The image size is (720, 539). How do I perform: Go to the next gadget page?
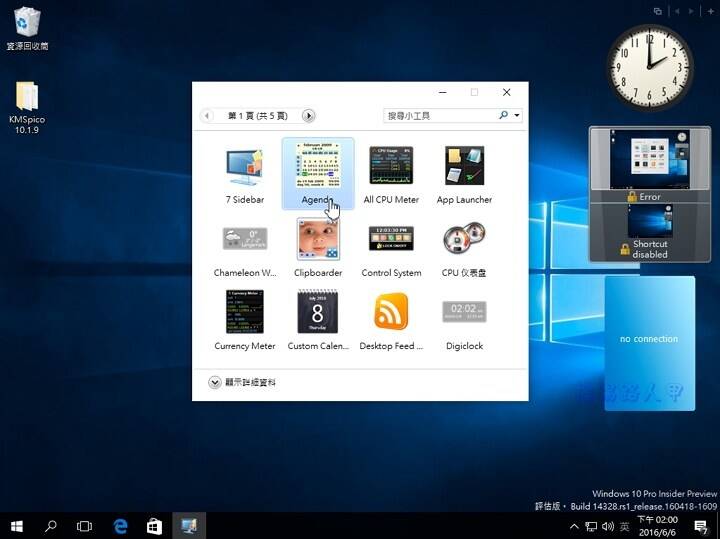click(x=309, y=116)
